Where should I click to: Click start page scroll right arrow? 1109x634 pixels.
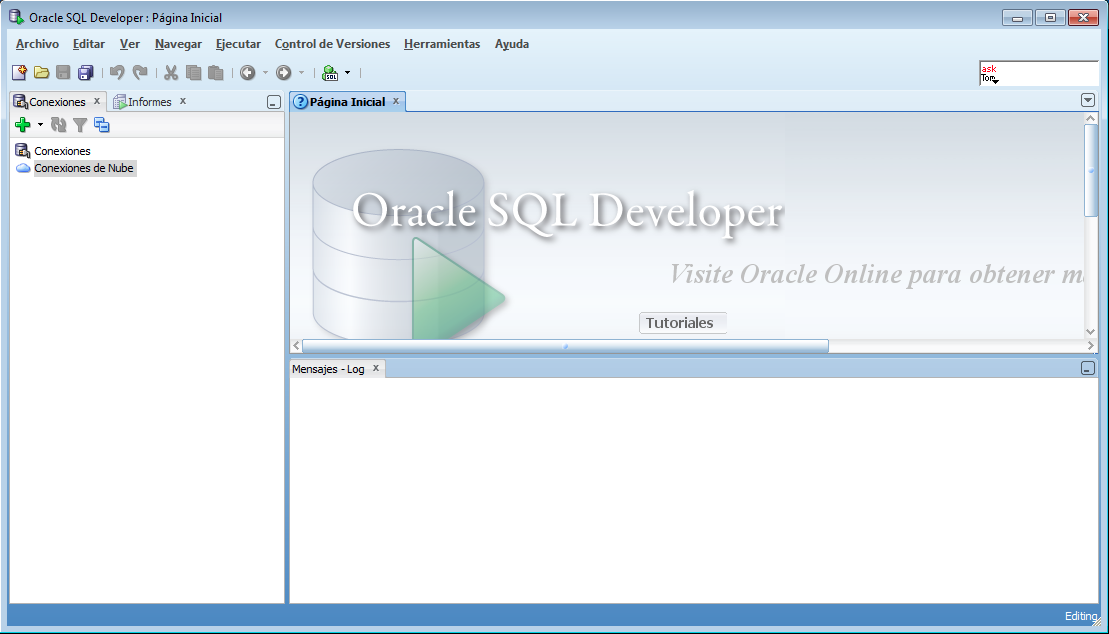[1091, 346]
